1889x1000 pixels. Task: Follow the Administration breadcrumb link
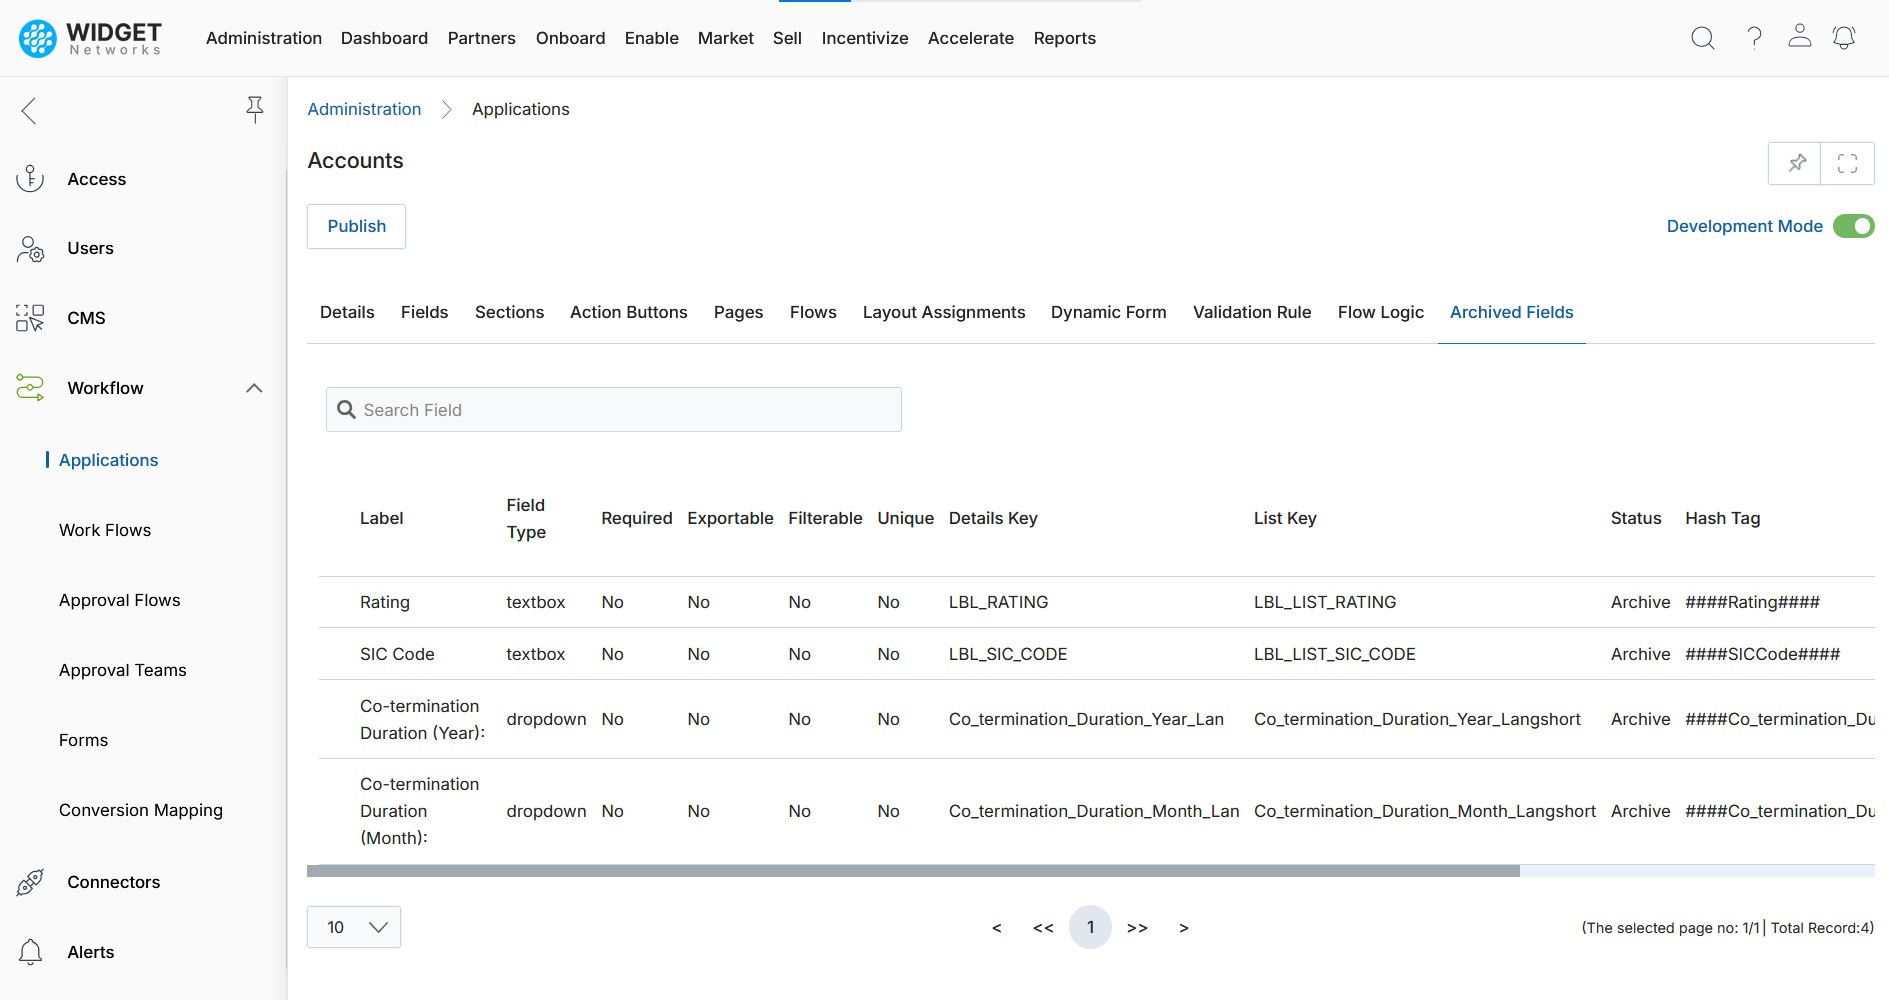(364, 109)
